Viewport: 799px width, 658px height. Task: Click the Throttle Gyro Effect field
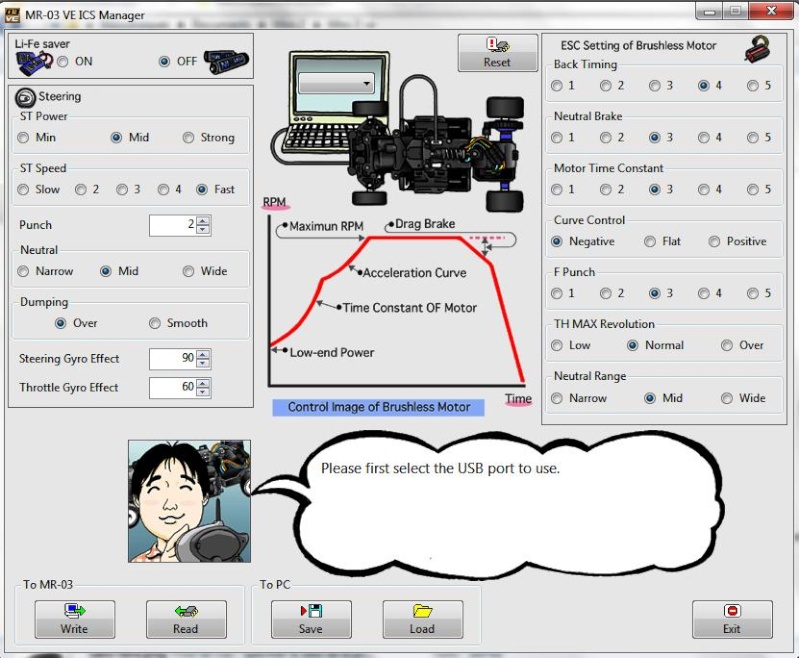pos(173,387)
